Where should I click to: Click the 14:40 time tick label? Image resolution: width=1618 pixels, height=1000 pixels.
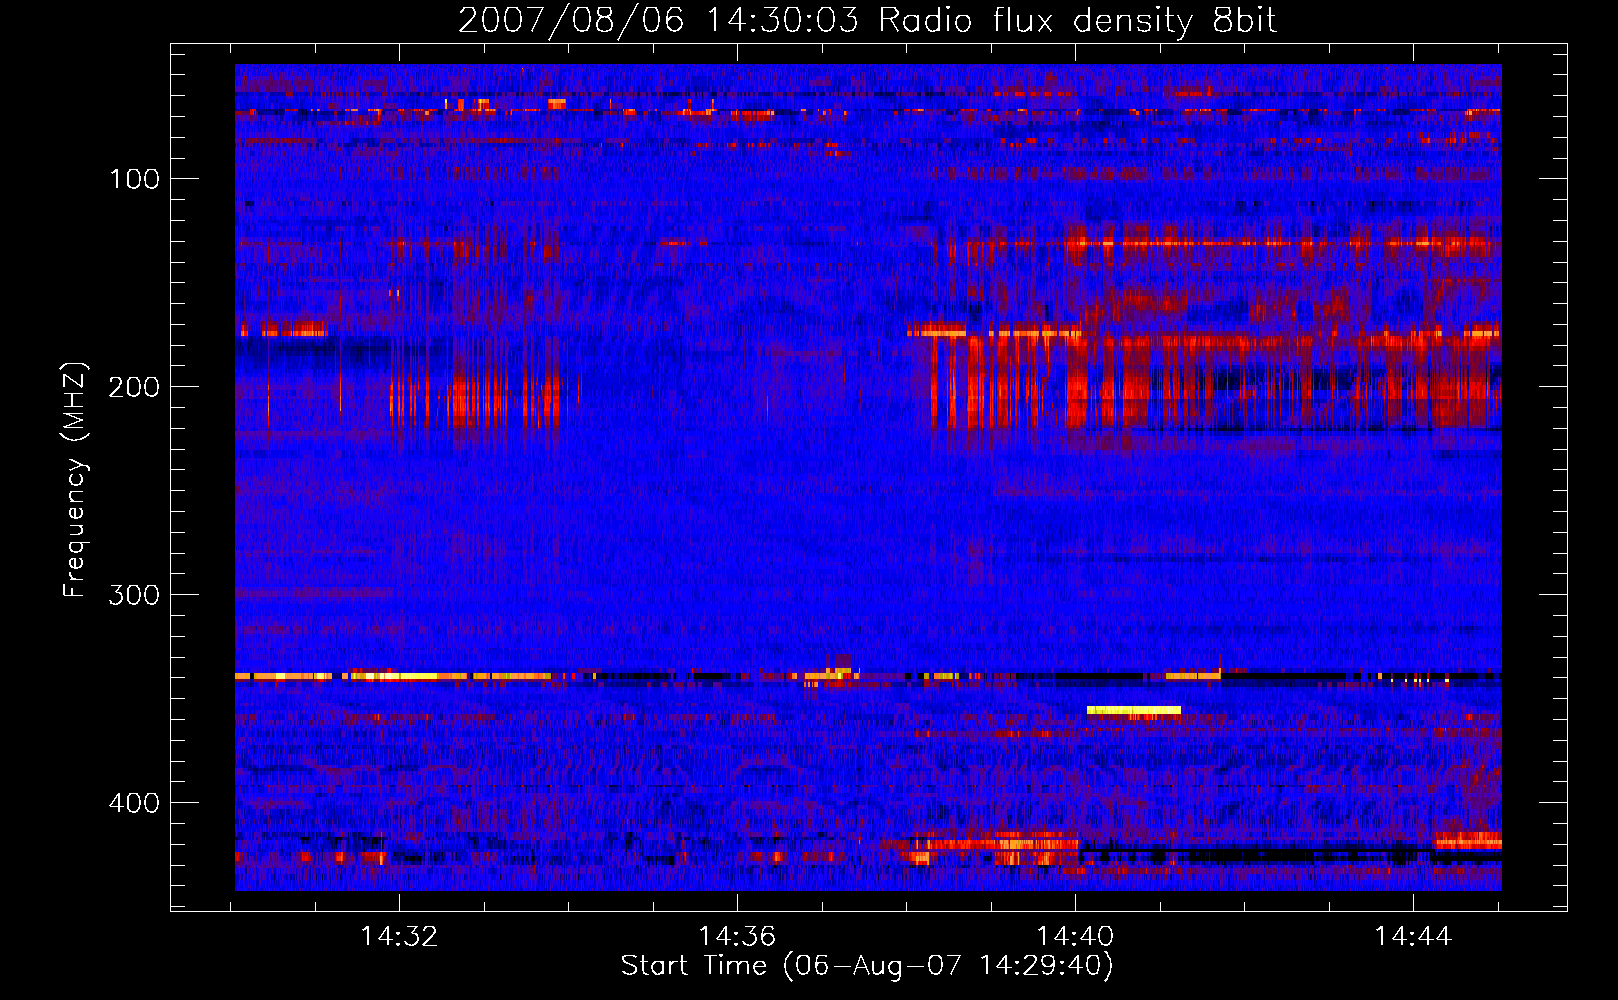click(x=1075, y=937)
